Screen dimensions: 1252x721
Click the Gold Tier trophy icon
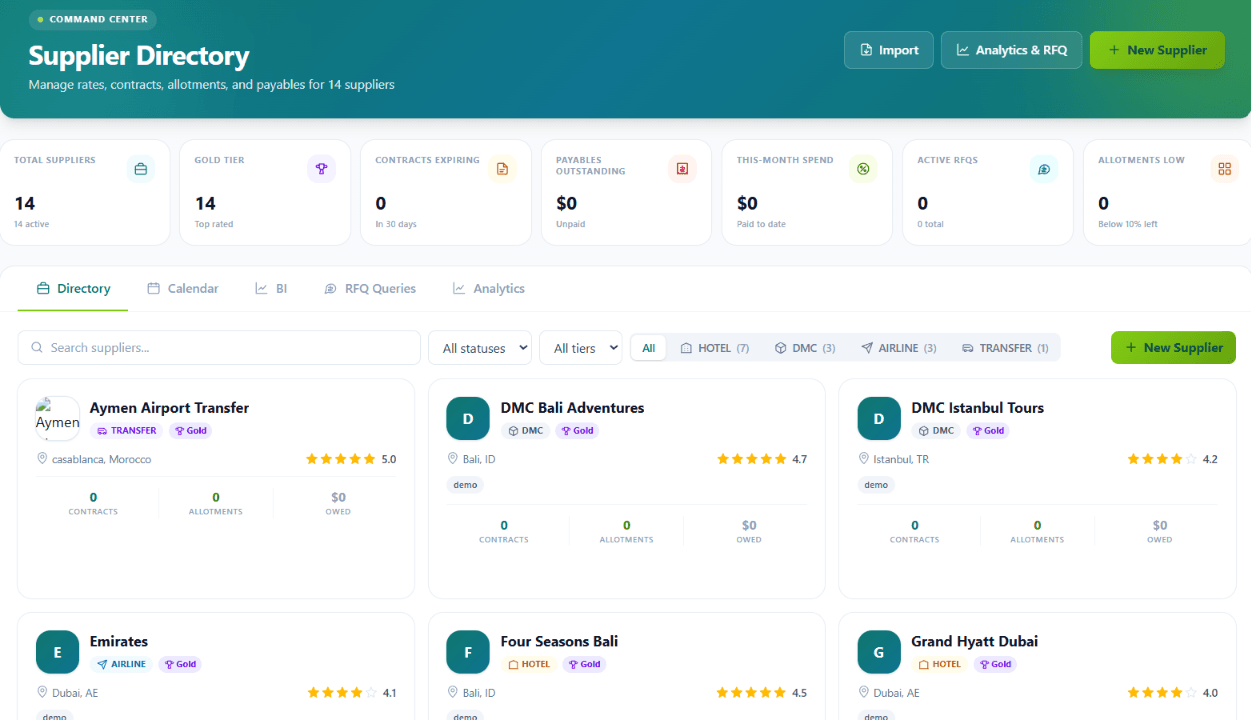[321, 169]
